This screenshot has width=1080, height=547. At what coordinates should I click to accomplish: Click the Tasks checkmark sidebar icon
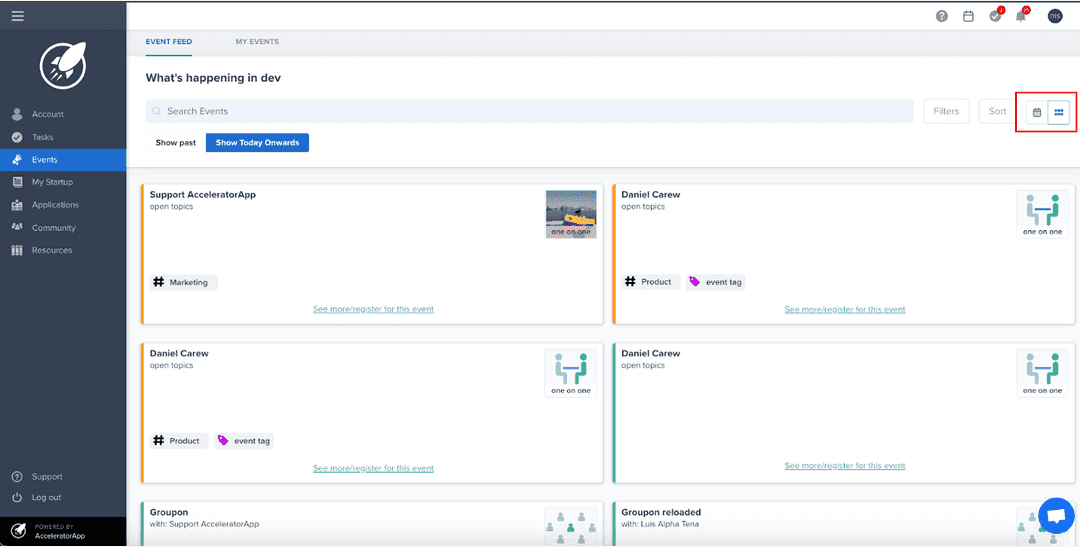pos(18,137)
